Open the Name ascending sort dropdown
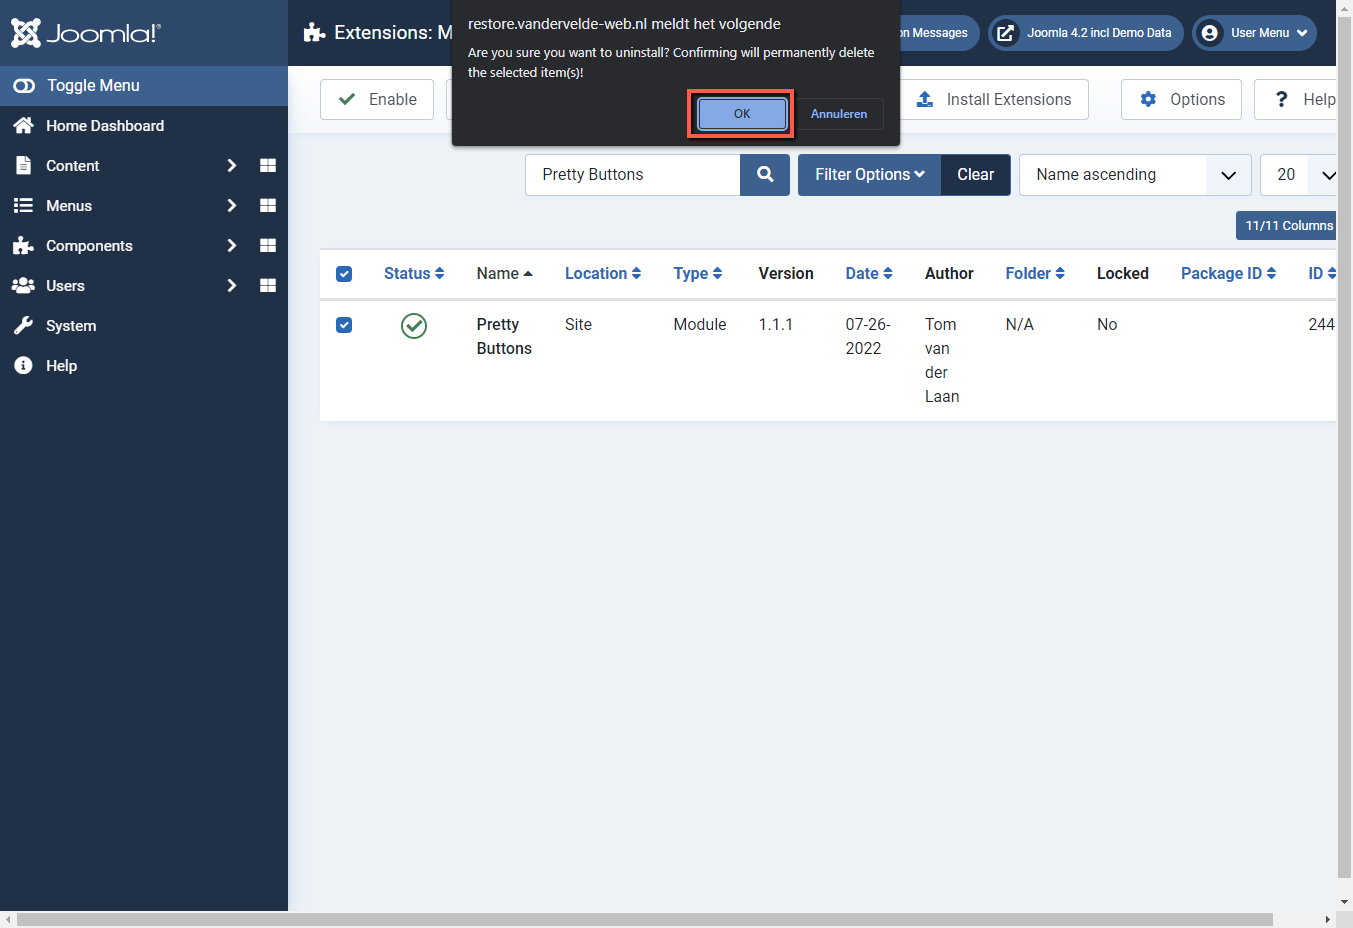Viewport: 1353px width, 928px height. (x=1228, y=174)
